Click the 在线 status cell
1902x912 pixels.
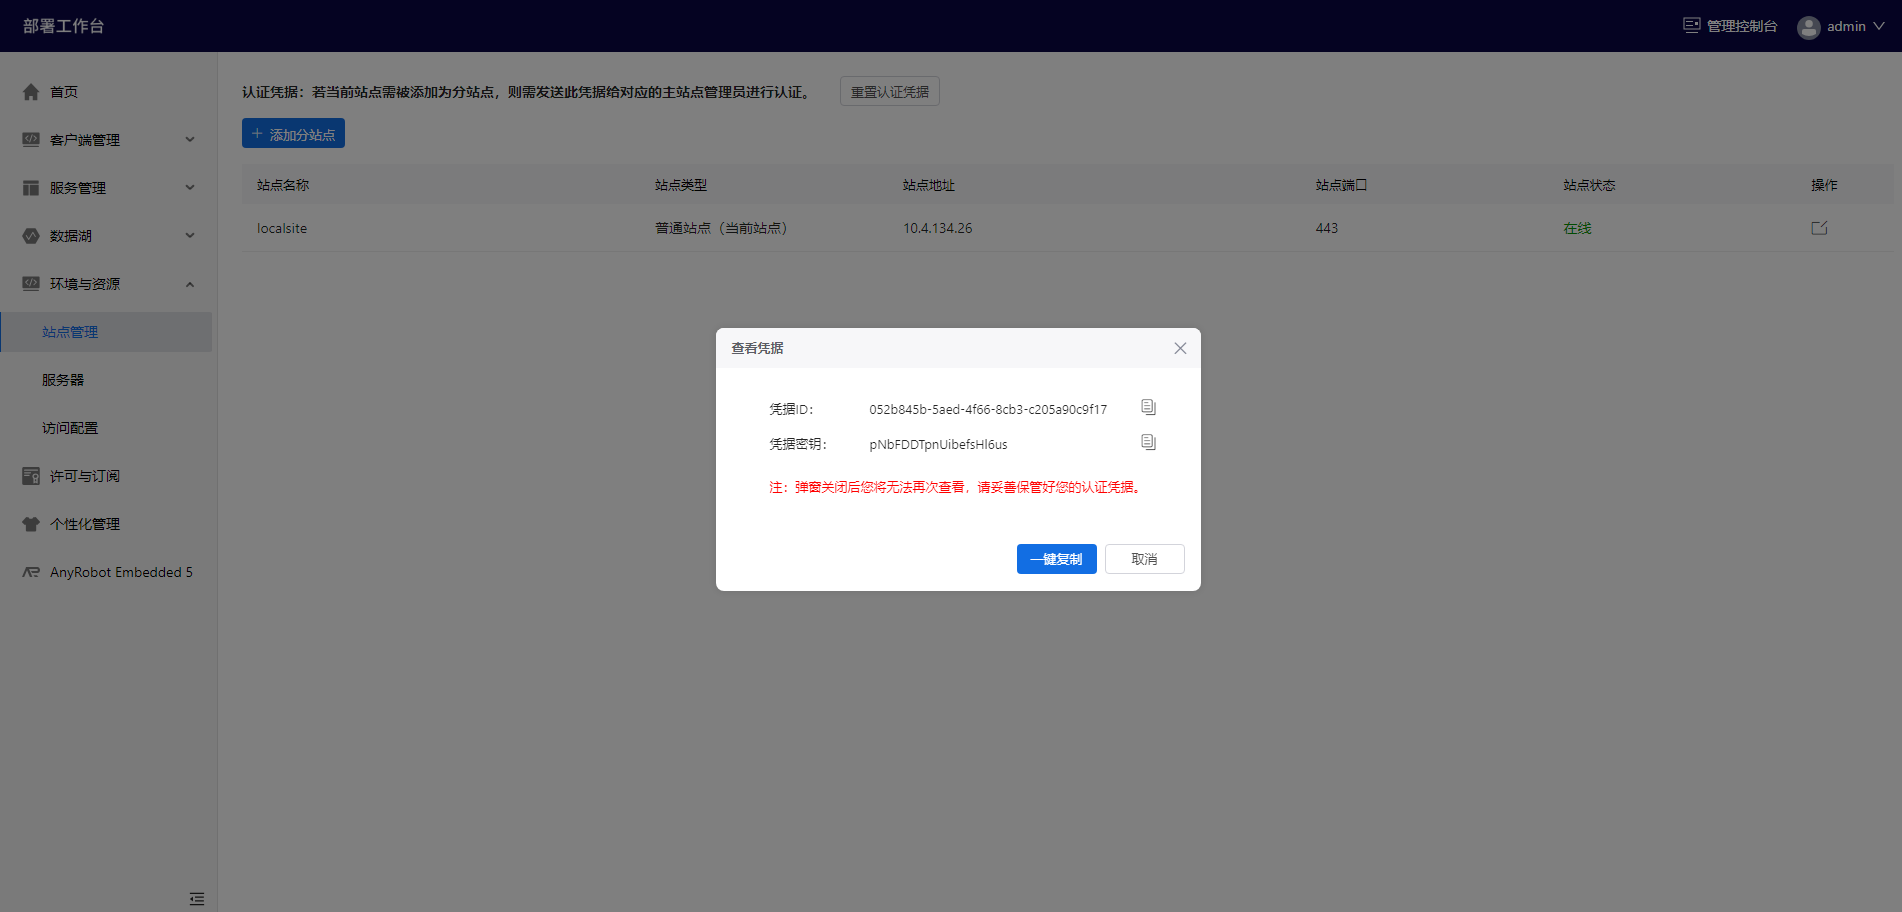1577,228
